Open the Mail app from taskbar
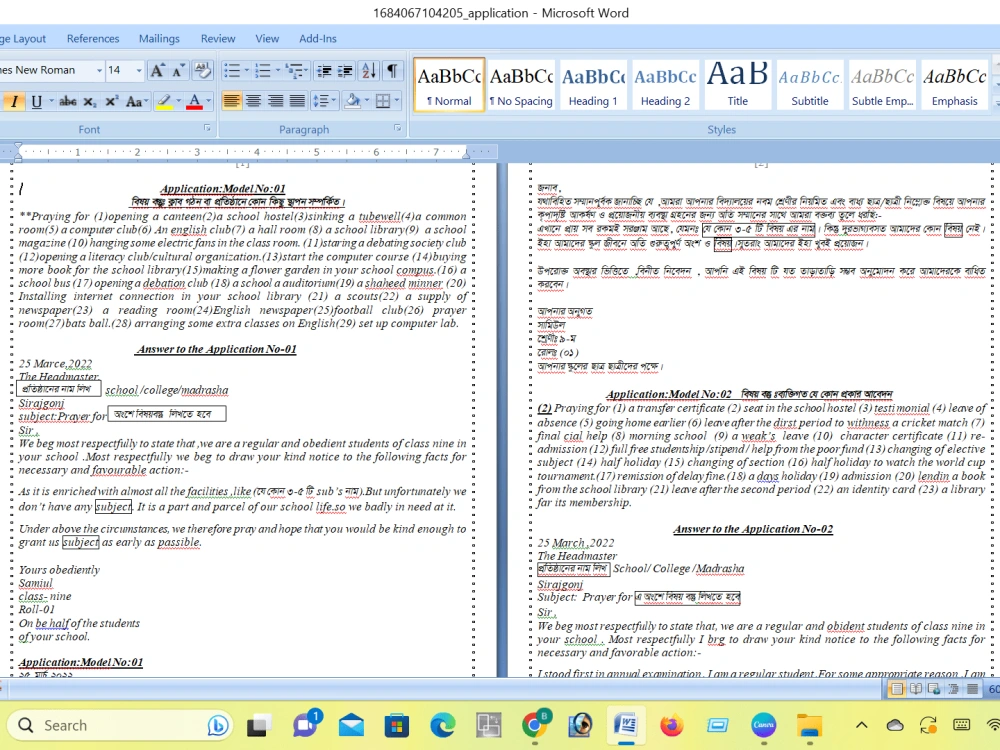Viewport: 1000px width, 750px height. click(x=351, y=725)
